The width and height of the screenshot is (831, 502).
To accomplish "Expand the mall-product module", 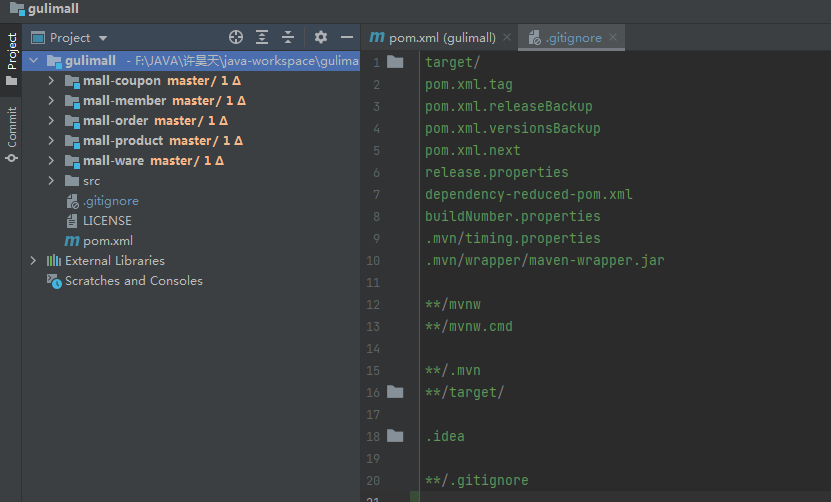I will coord(51,140).
